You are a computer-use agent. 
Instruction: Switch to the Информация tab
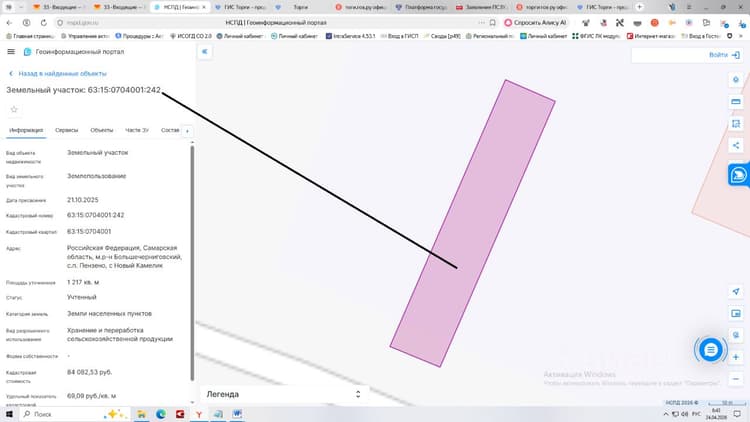pos(26,130)
